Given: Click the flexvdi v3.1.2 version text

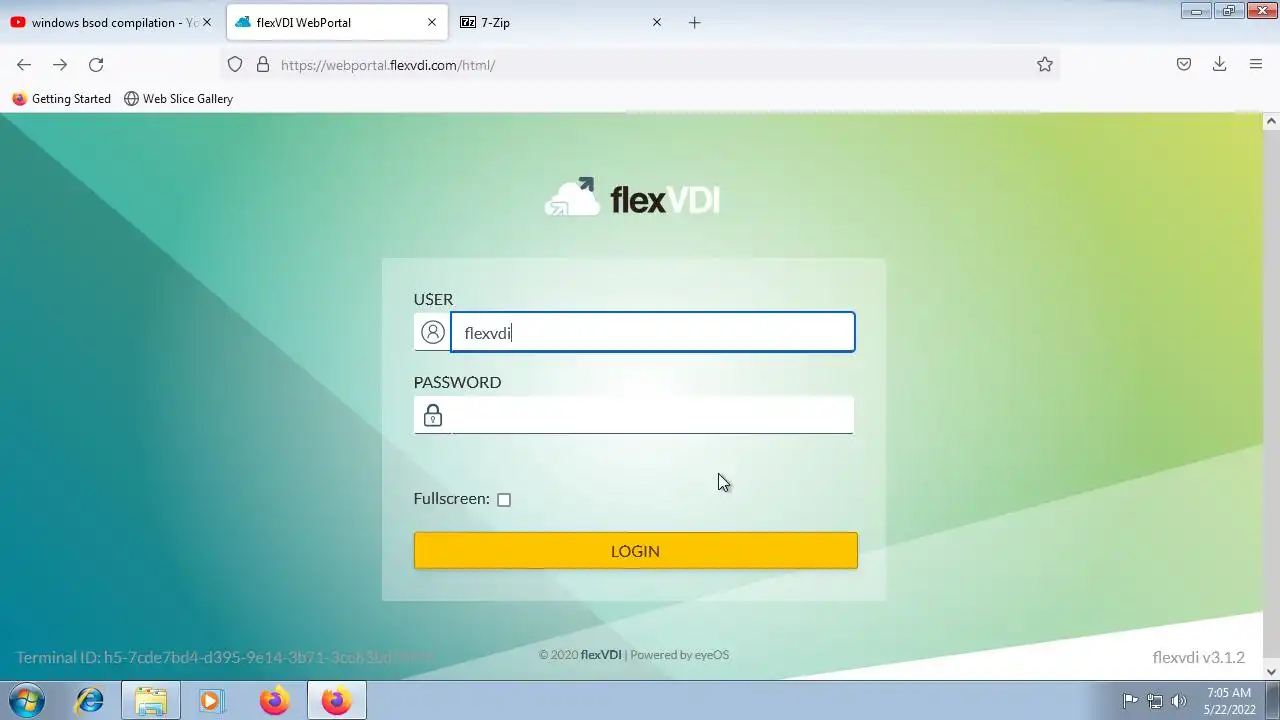Looking at the screenshot, I should click(x=1198, y=657).
